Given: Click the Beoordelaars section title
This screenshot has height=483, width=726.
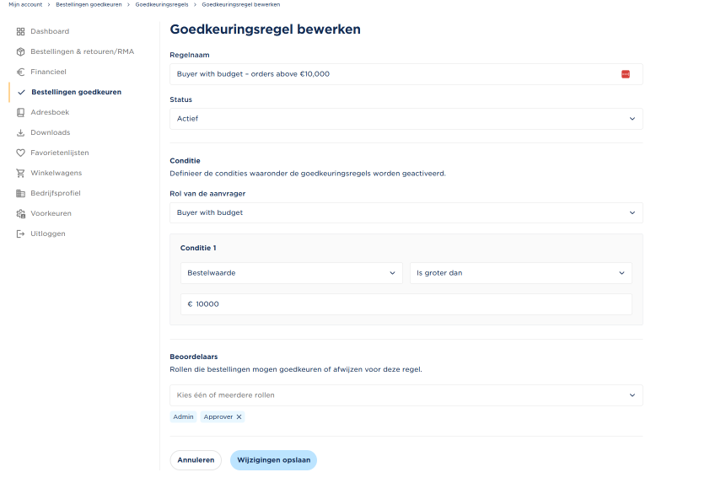Looking at the screenshot, I should (194, 357).
